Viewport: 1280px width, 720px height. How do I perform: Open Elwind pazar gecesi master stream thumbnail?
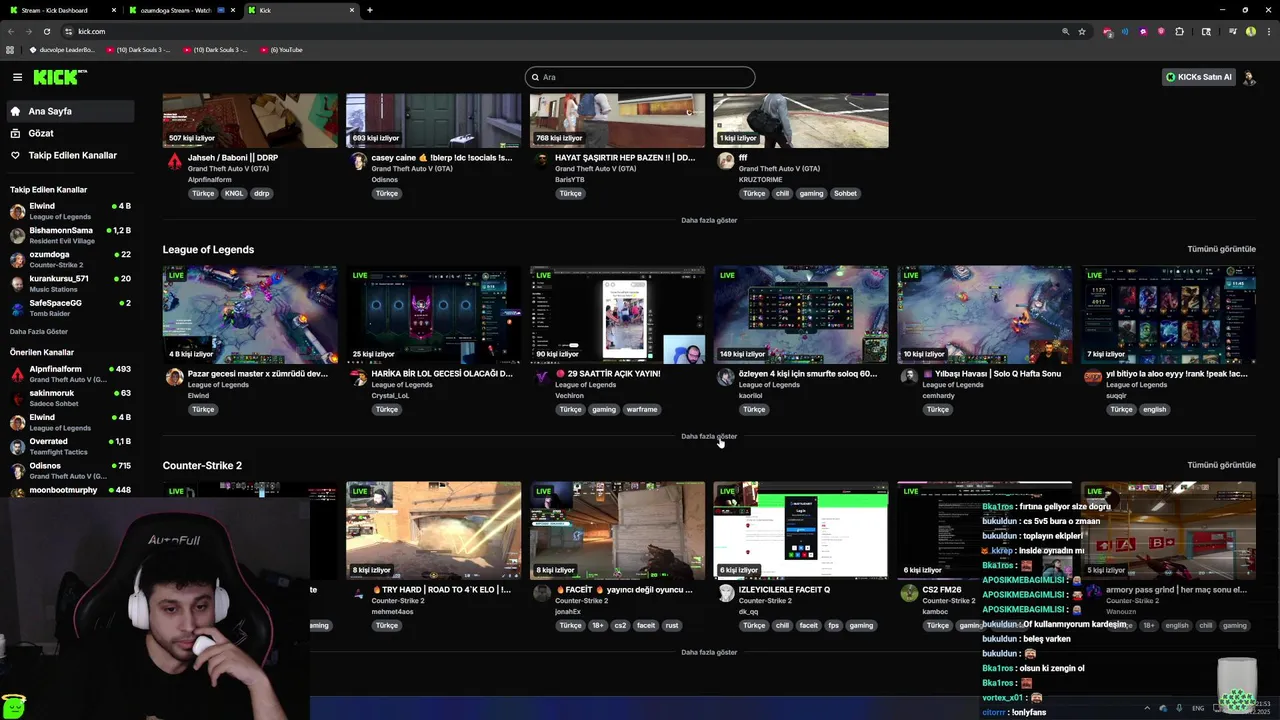click(250, 314)
